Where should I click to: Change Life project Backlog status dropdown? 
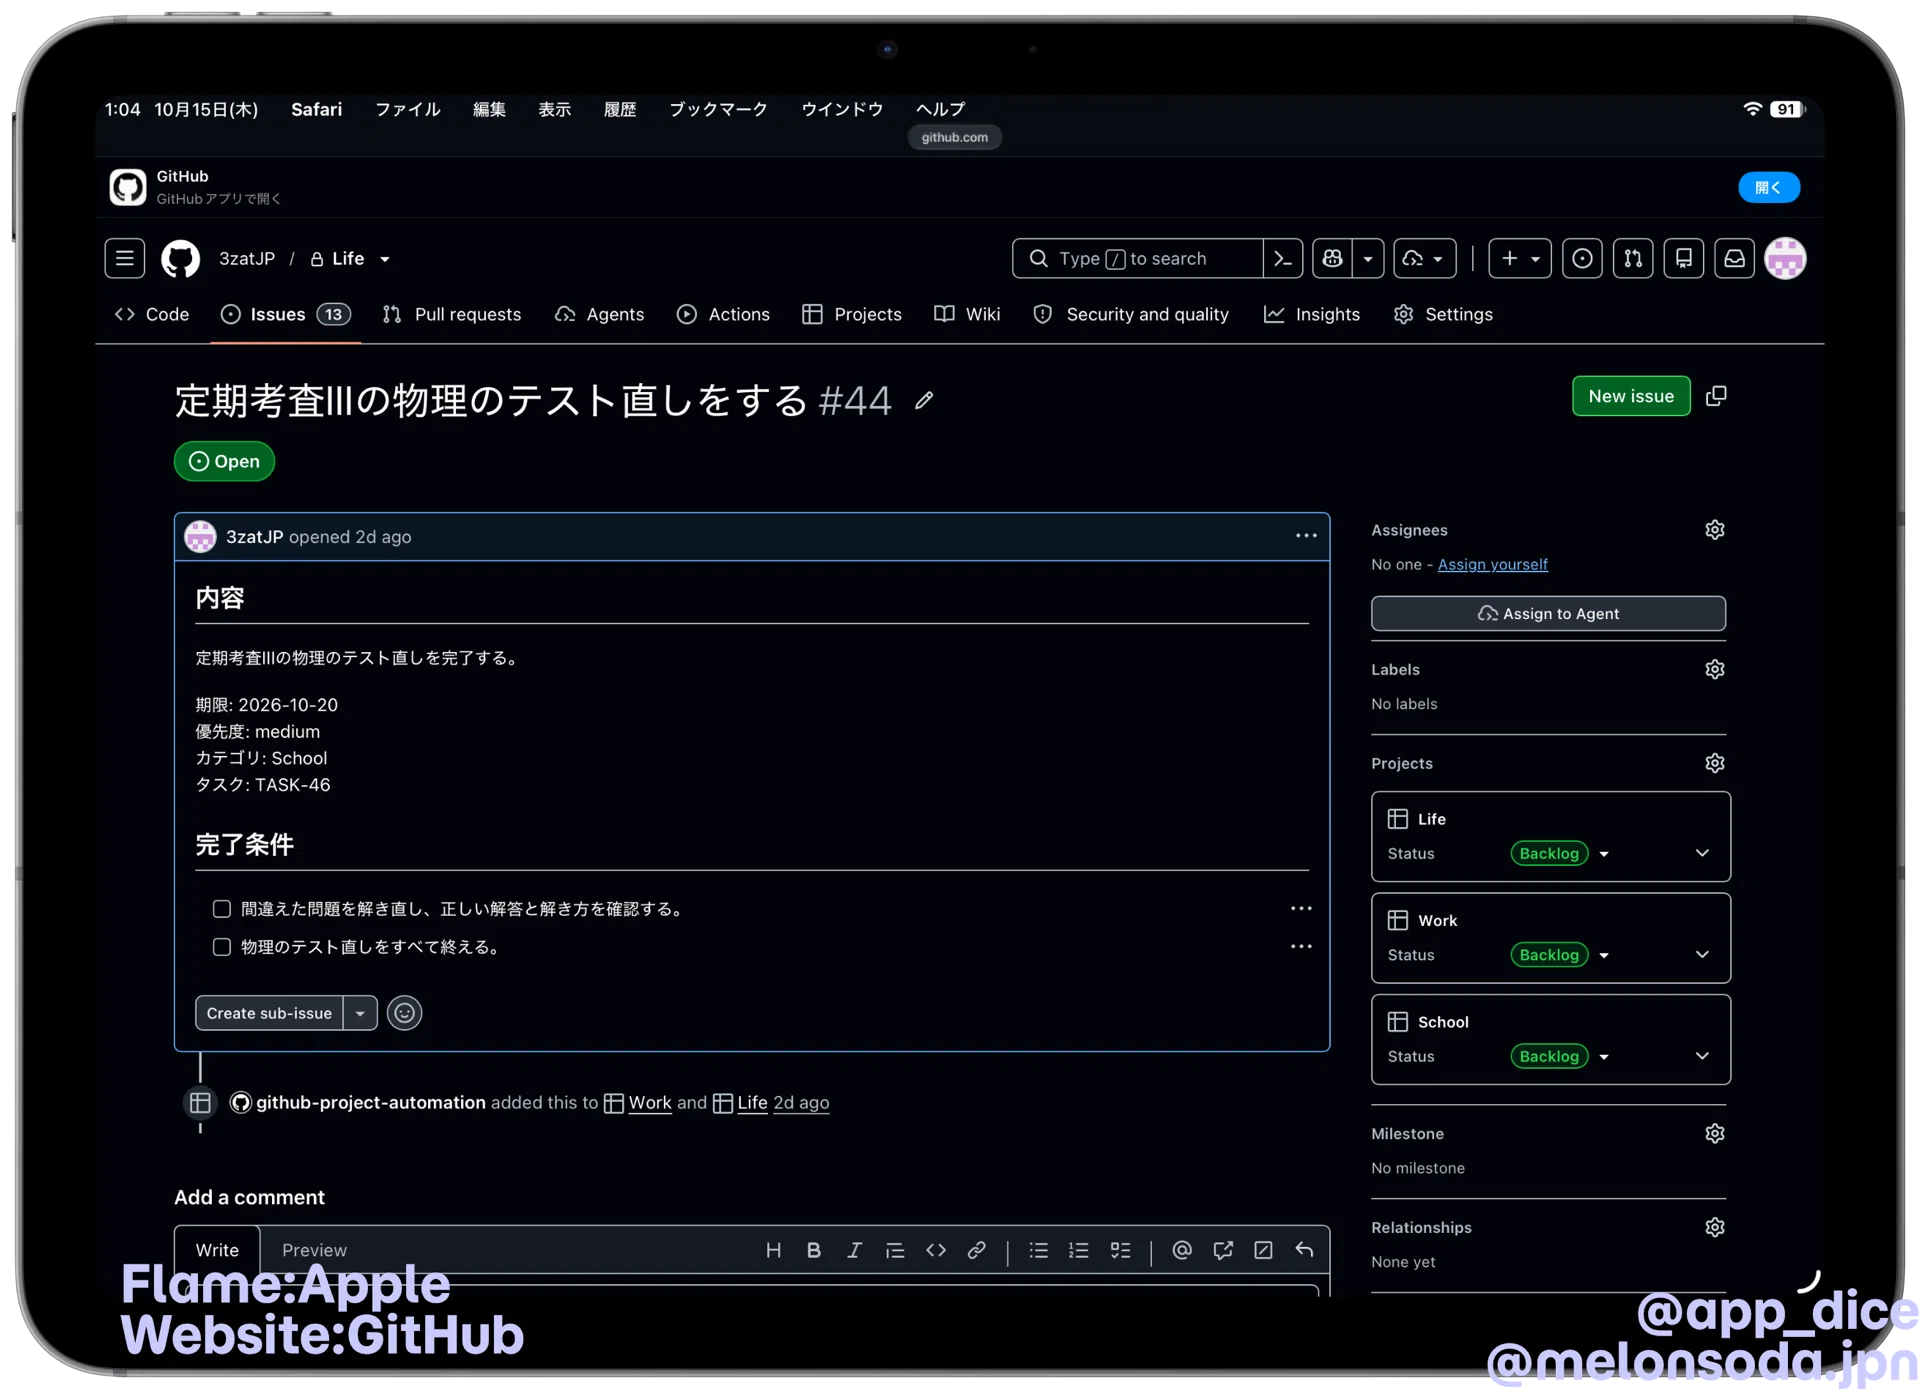(x=1560, y=853)
